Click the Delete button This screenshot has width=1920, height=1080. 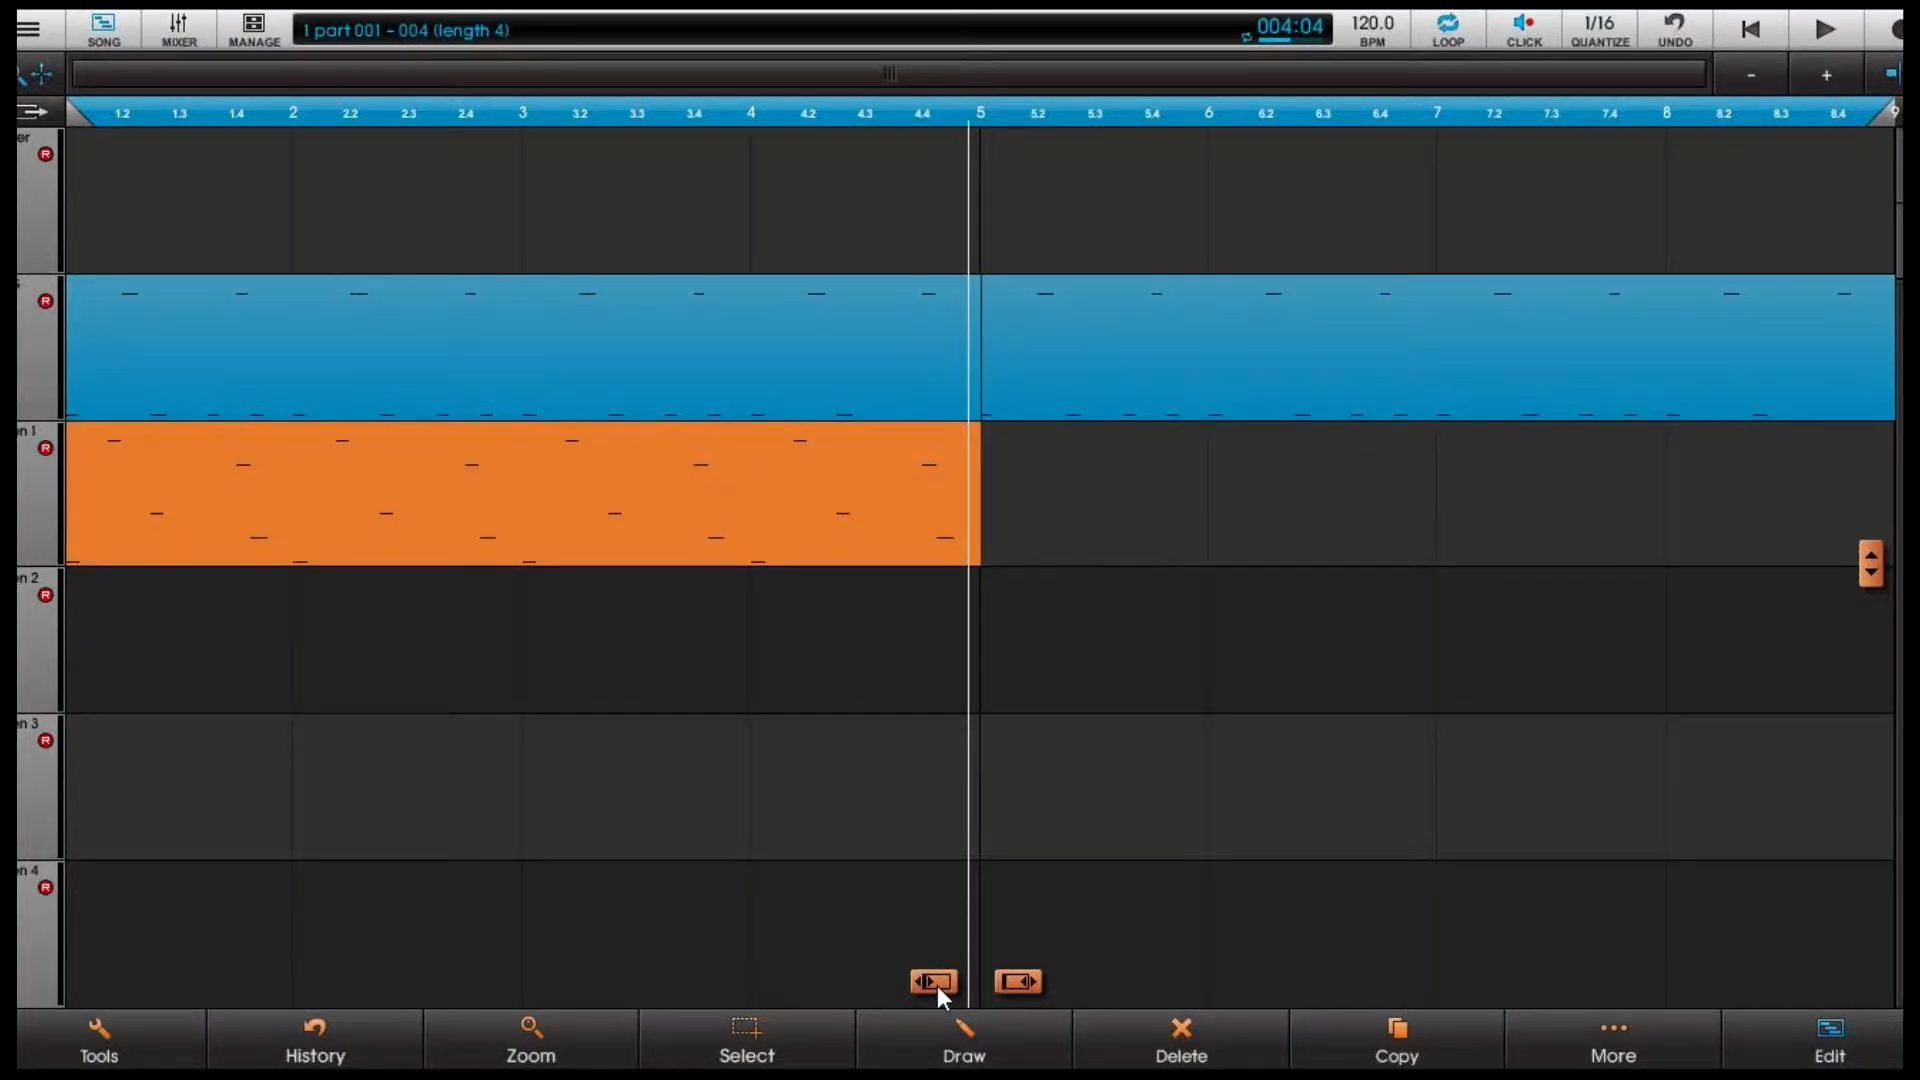click(1181, 1040)
